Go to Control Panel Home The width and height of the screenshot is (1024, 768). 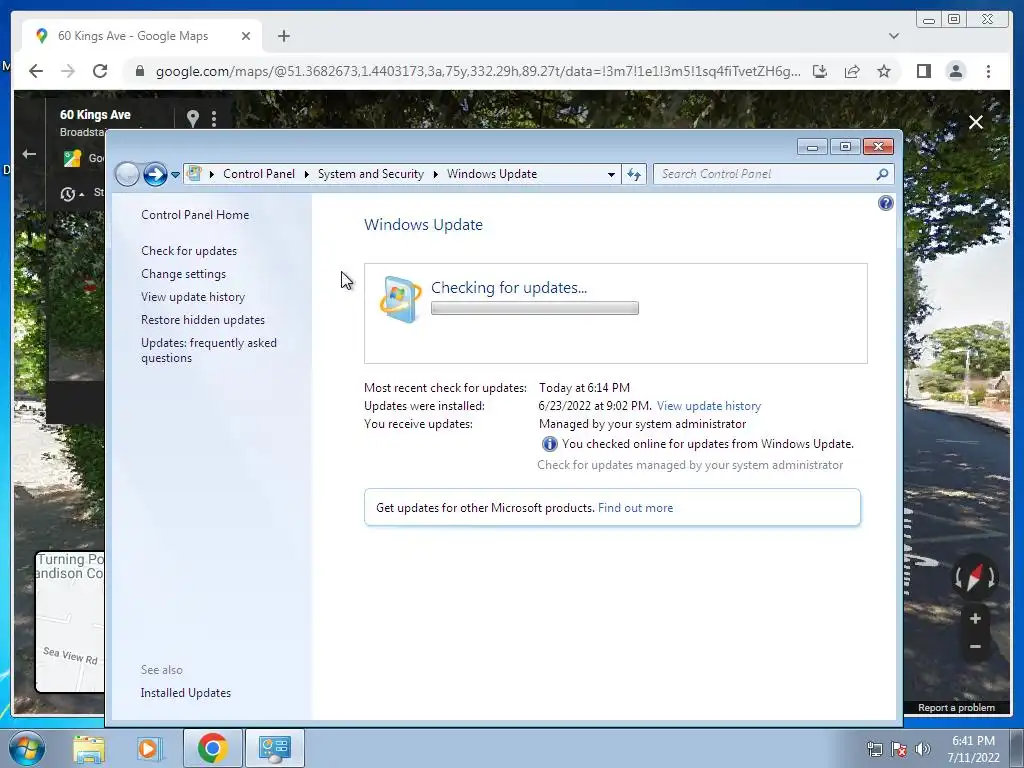[195, 215]
